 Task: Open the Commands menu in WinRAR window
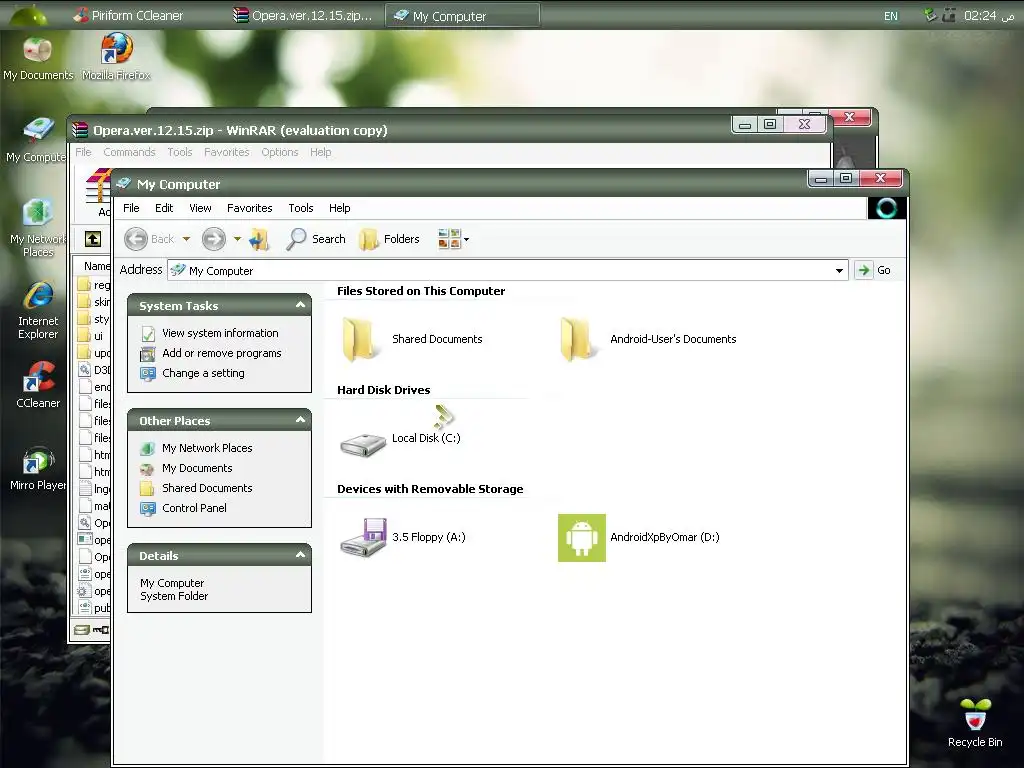click(x=129, y=152)
